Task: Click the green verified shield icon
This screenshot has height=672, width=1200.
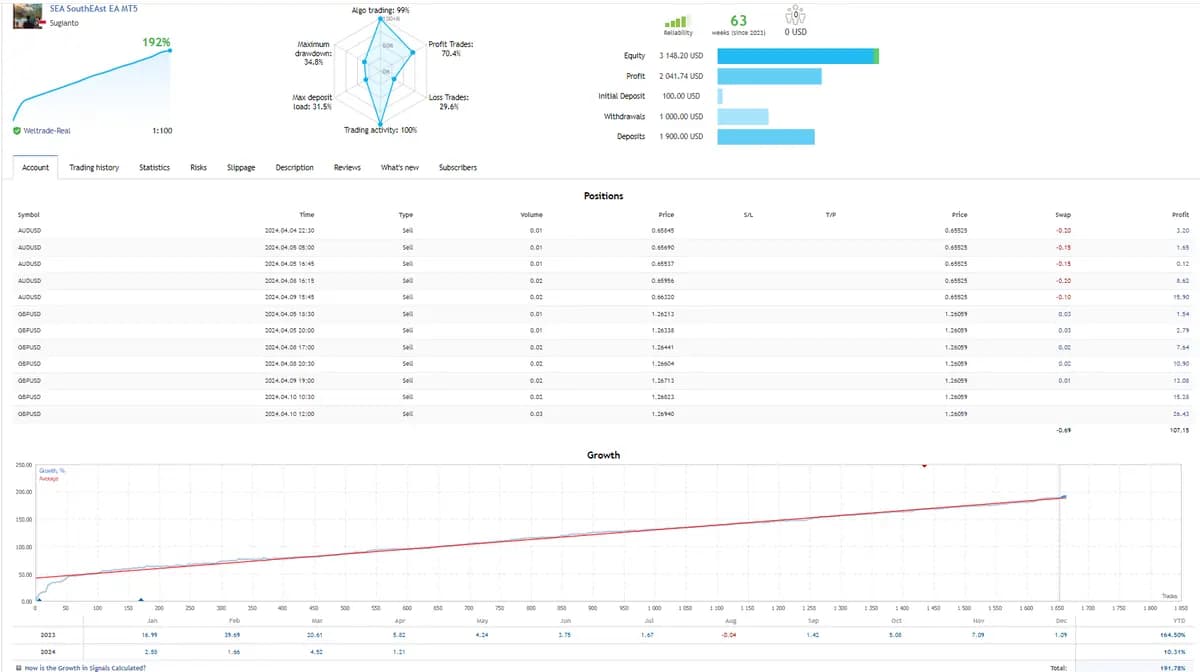Action: pos(16,130)
